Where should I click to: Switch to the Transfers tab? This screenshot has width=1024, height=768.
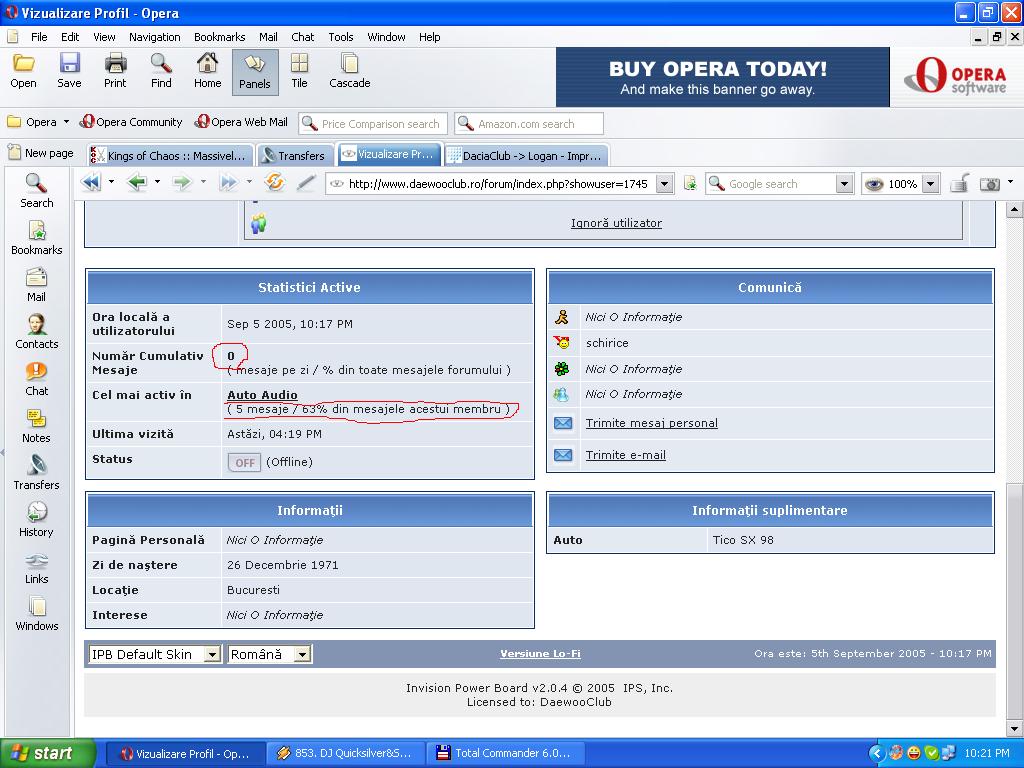coord(294,155)
